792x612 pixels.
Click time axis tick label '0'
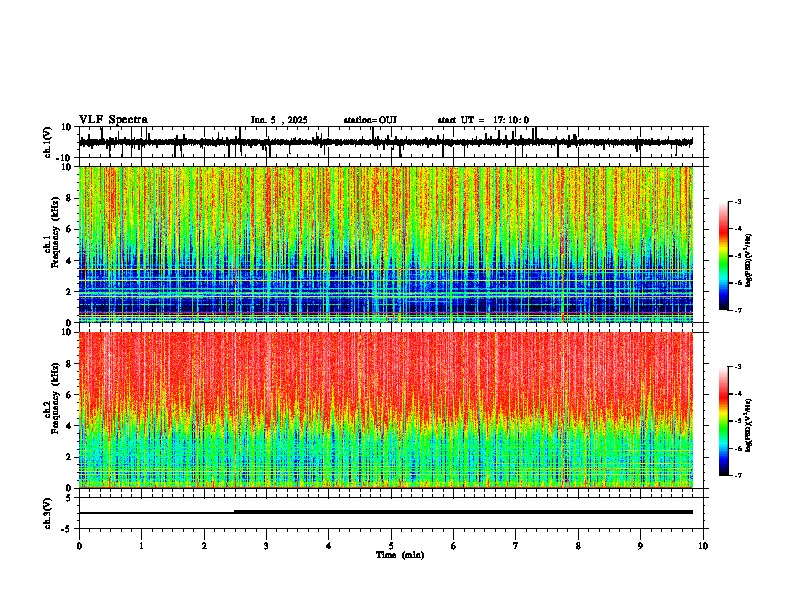point(79,546)
